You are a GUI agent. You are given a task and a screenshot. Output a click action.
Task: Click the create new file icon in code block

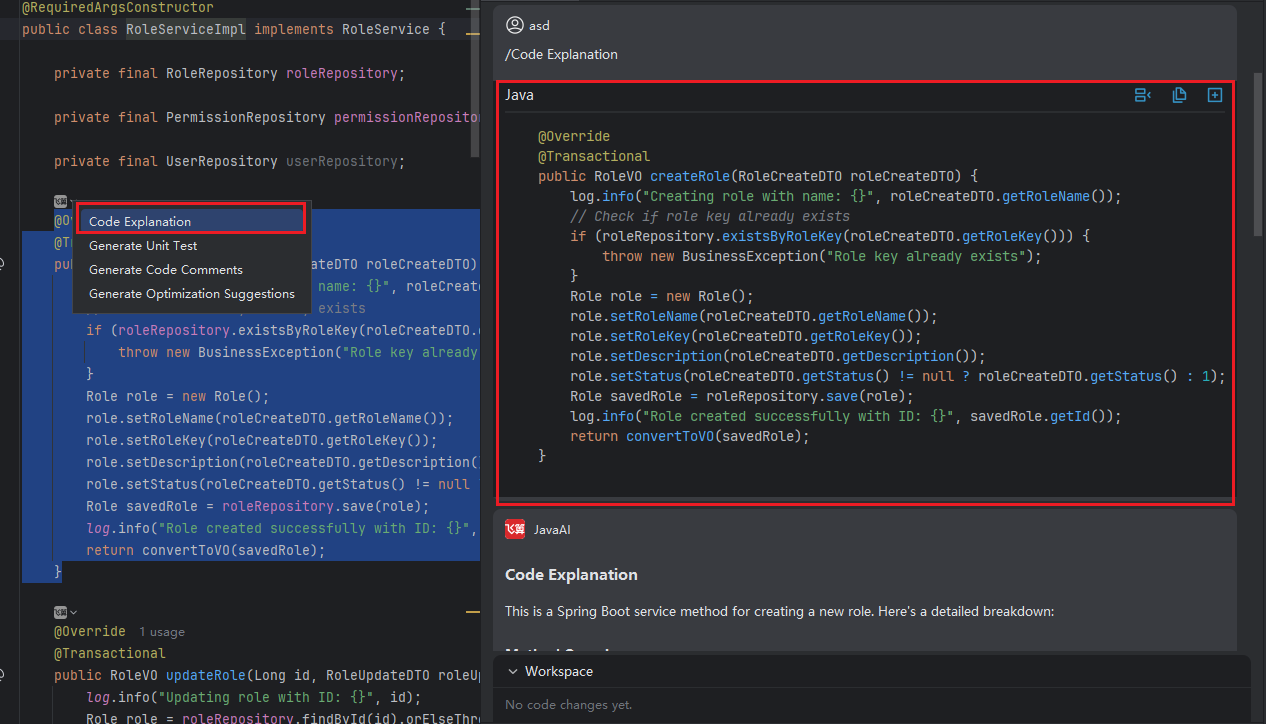(x=1215, y=95)
